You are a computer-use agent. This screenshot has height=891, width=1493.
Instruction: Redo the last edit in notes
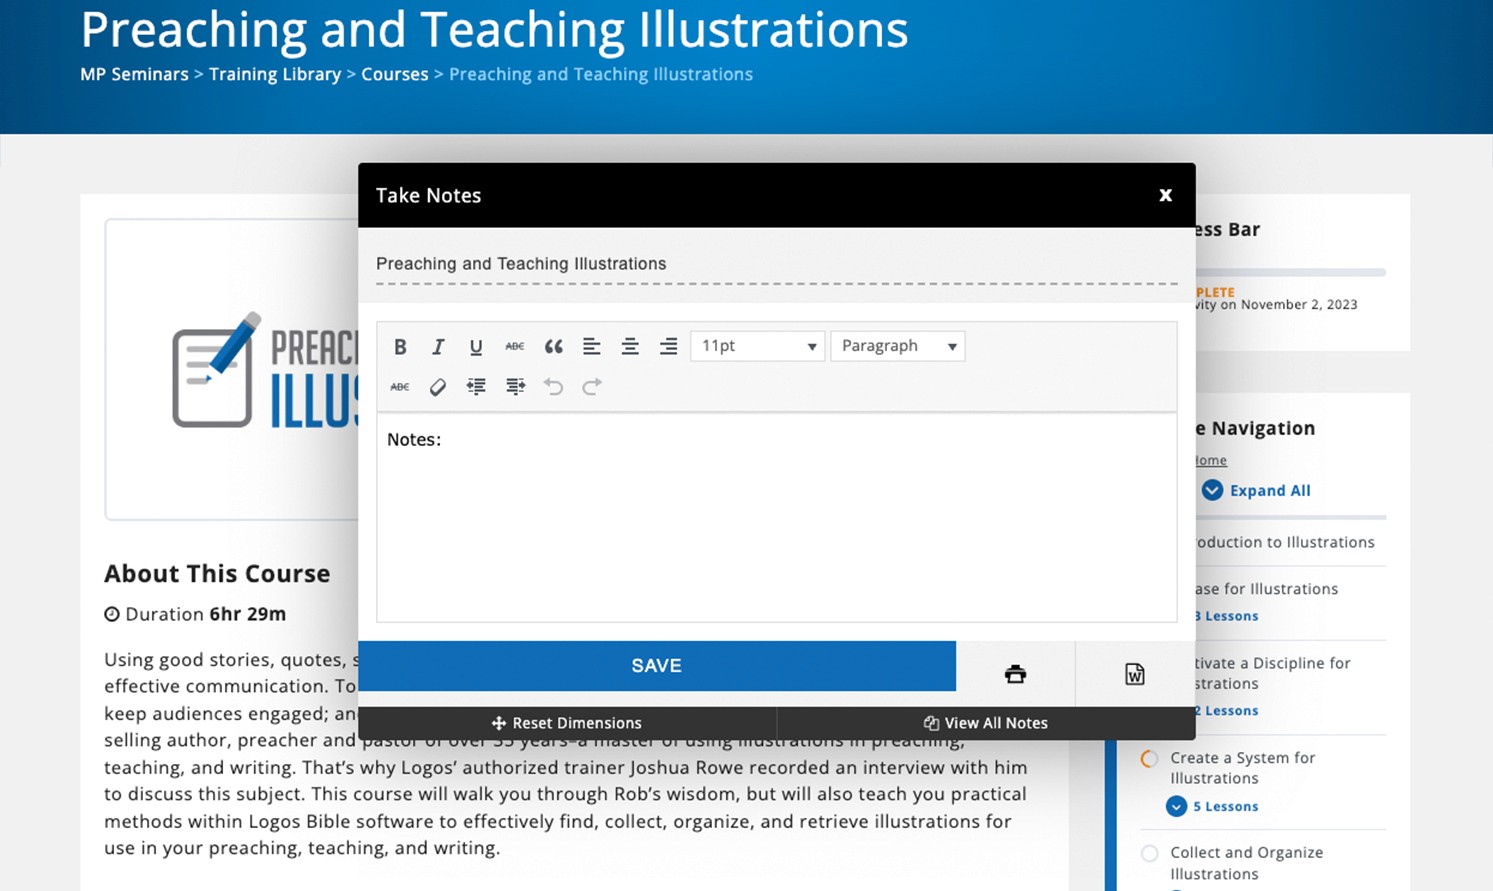click(x=592, y=386)
